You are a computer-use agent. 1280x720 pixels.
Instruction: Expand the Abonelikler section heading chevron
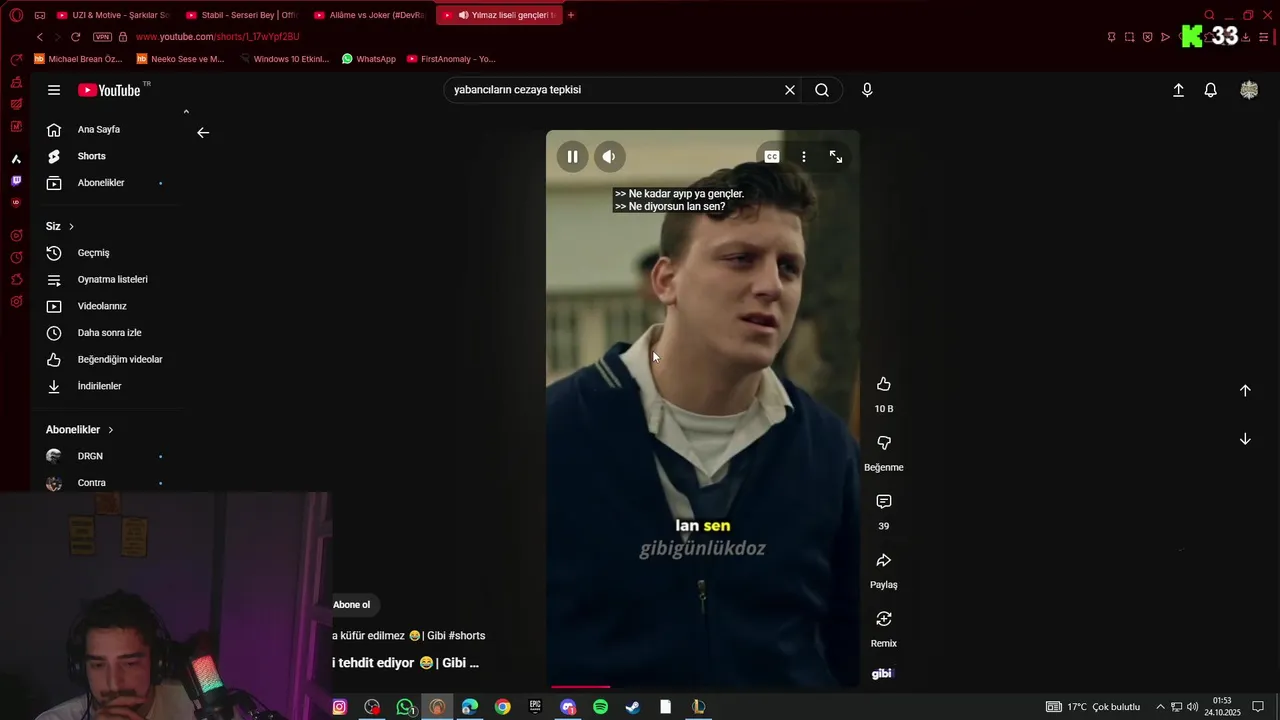pos(111,430)
